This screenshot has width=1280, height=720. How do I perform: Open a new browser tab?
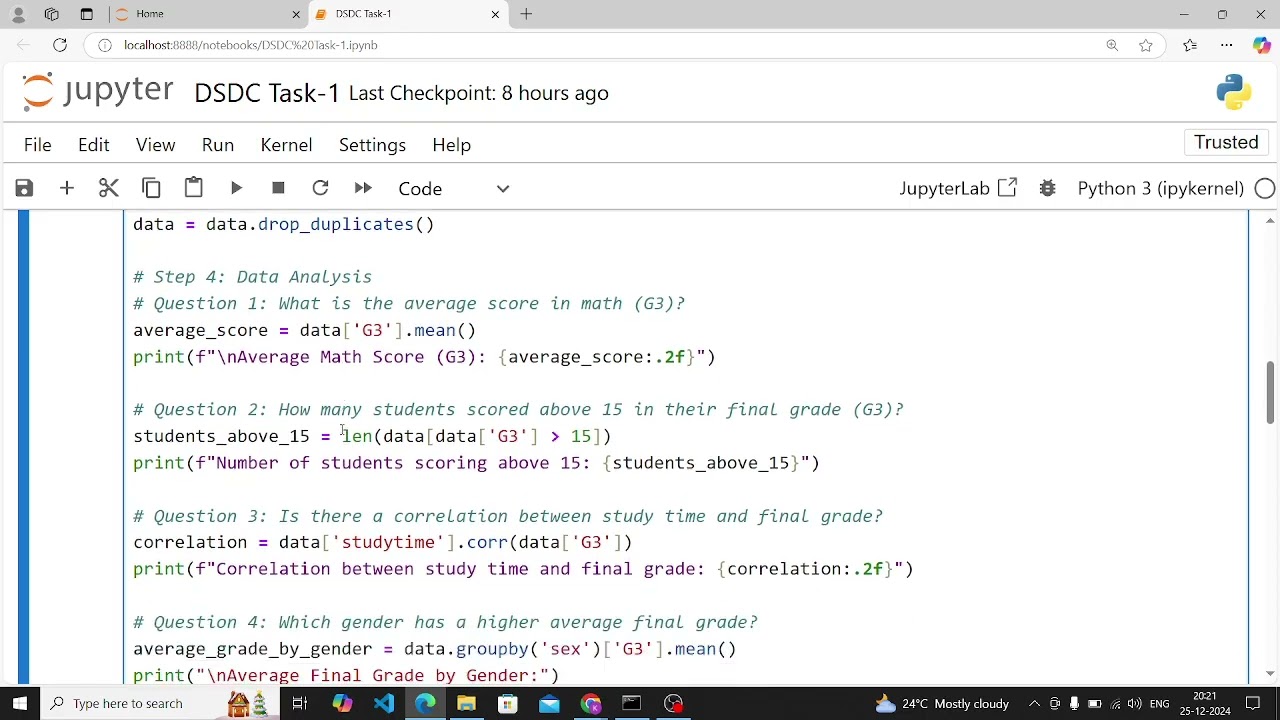(x=526, y=14)
